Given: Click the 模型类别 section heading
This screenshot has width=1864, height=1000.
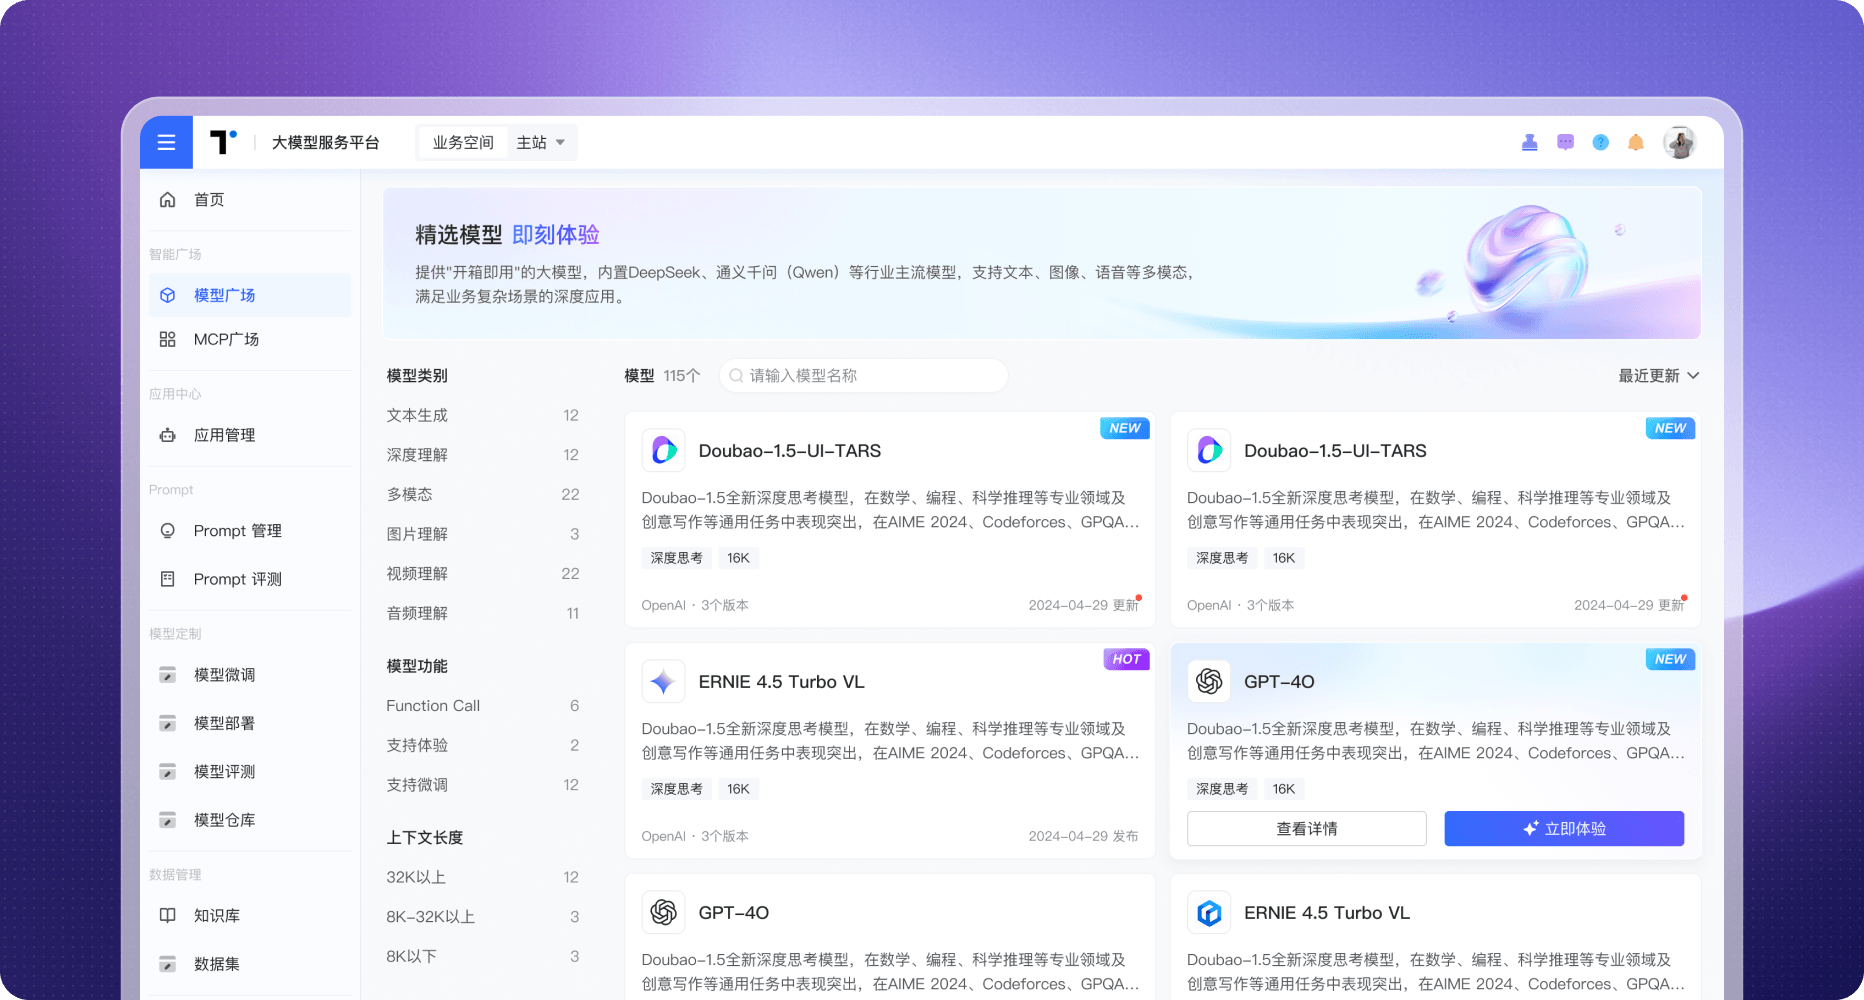Looking at the screenshot, I should (x=417, y=376).
